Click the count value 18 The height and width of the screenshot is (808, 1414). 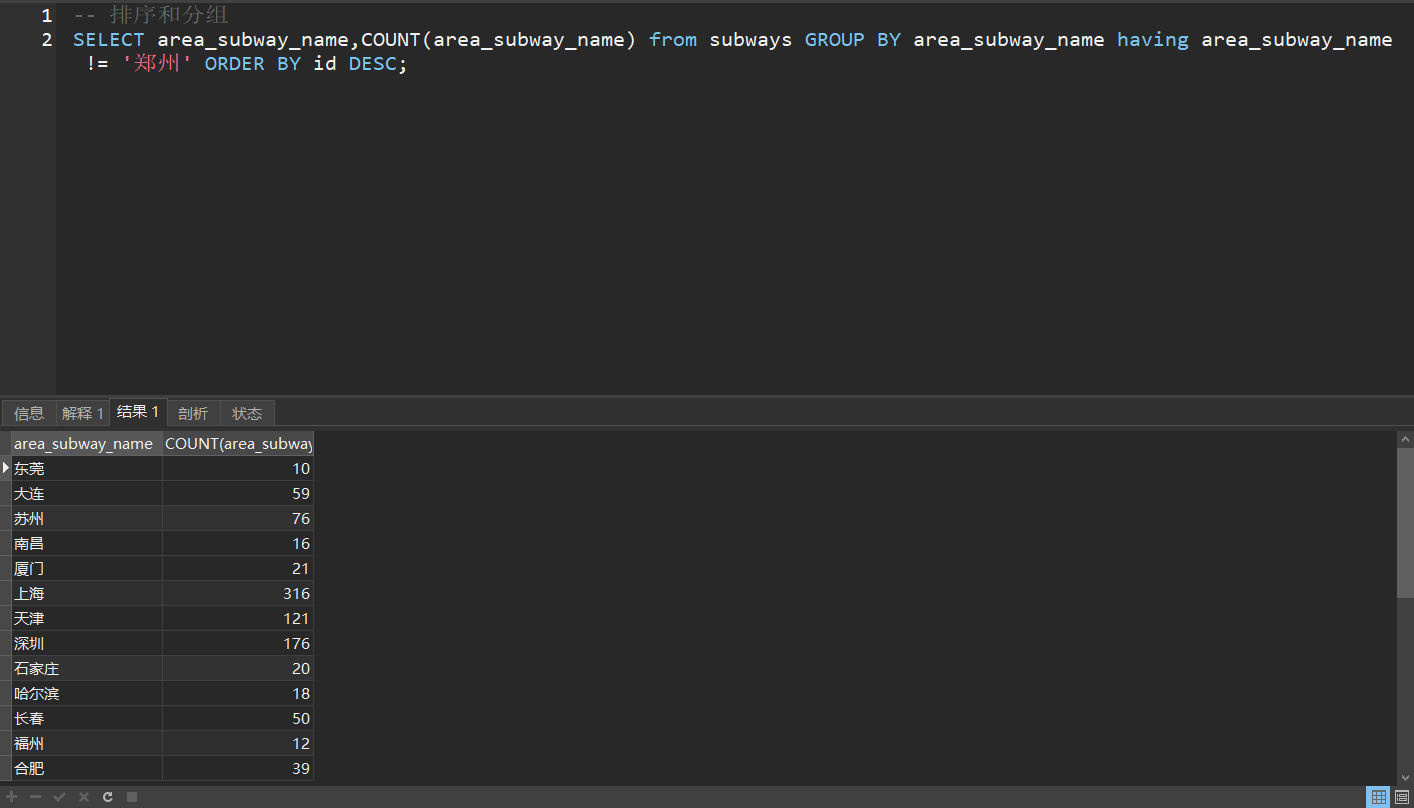pyautogui.click(x=301, y=694)
